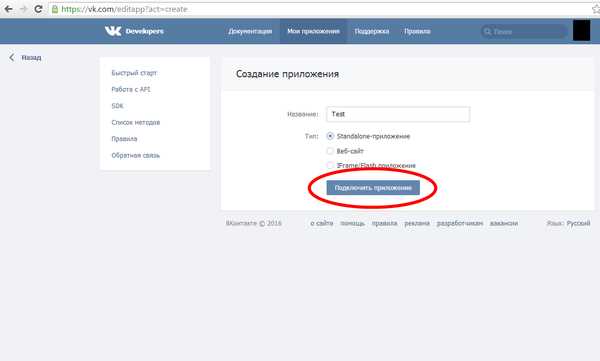
Task: Click the browser forward arrow
Action: 23,9
